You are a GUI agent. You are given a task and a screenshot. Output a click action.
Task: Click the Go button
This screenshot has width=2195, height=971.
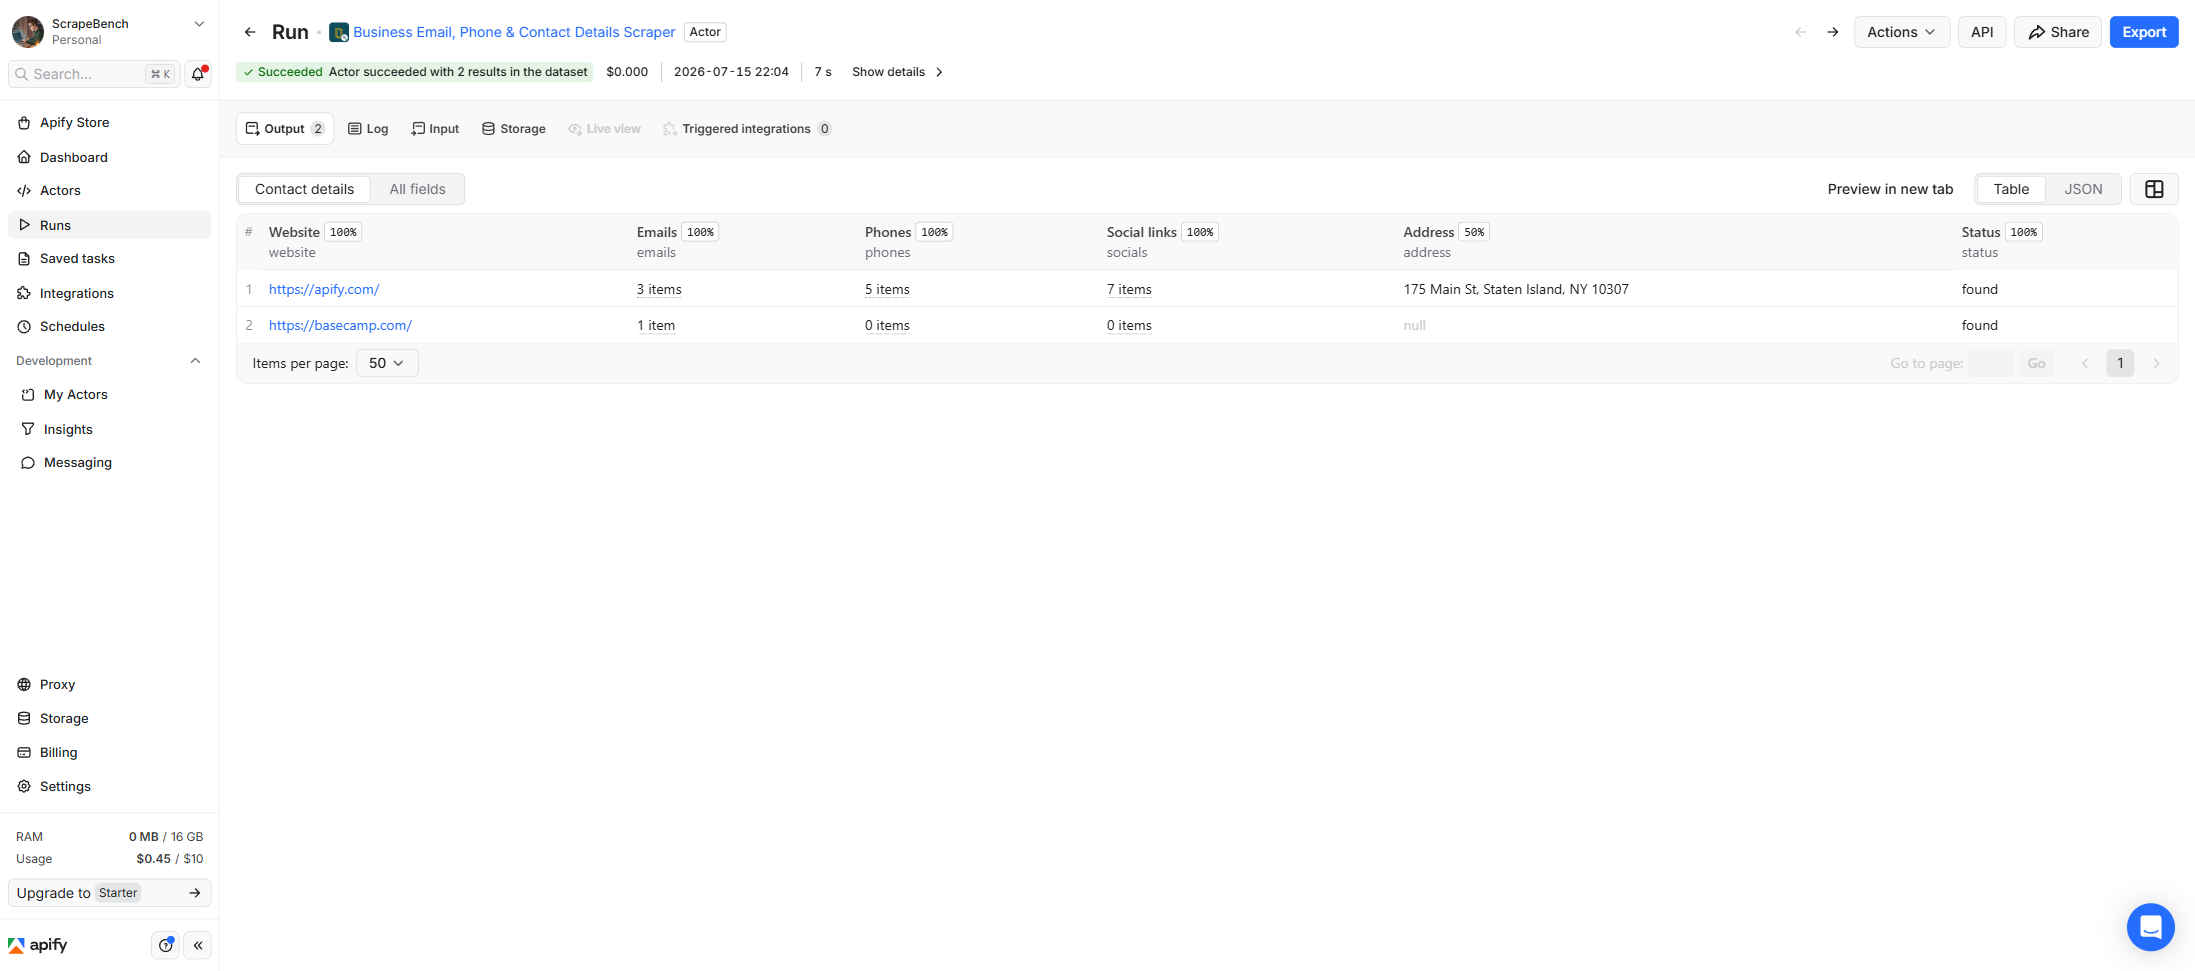tap(2036, 363)
